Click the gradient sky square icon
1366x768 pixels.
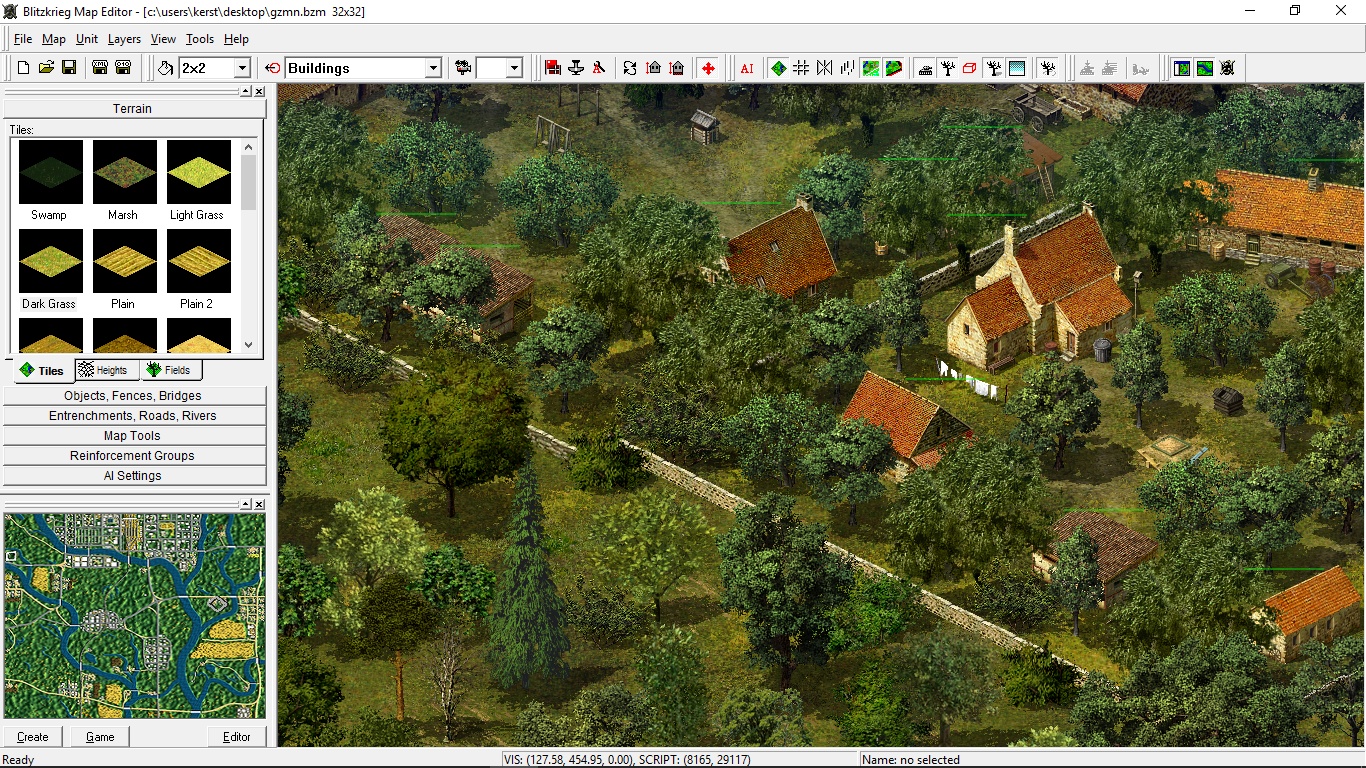pyautogui.click(x=1017, y=68)
